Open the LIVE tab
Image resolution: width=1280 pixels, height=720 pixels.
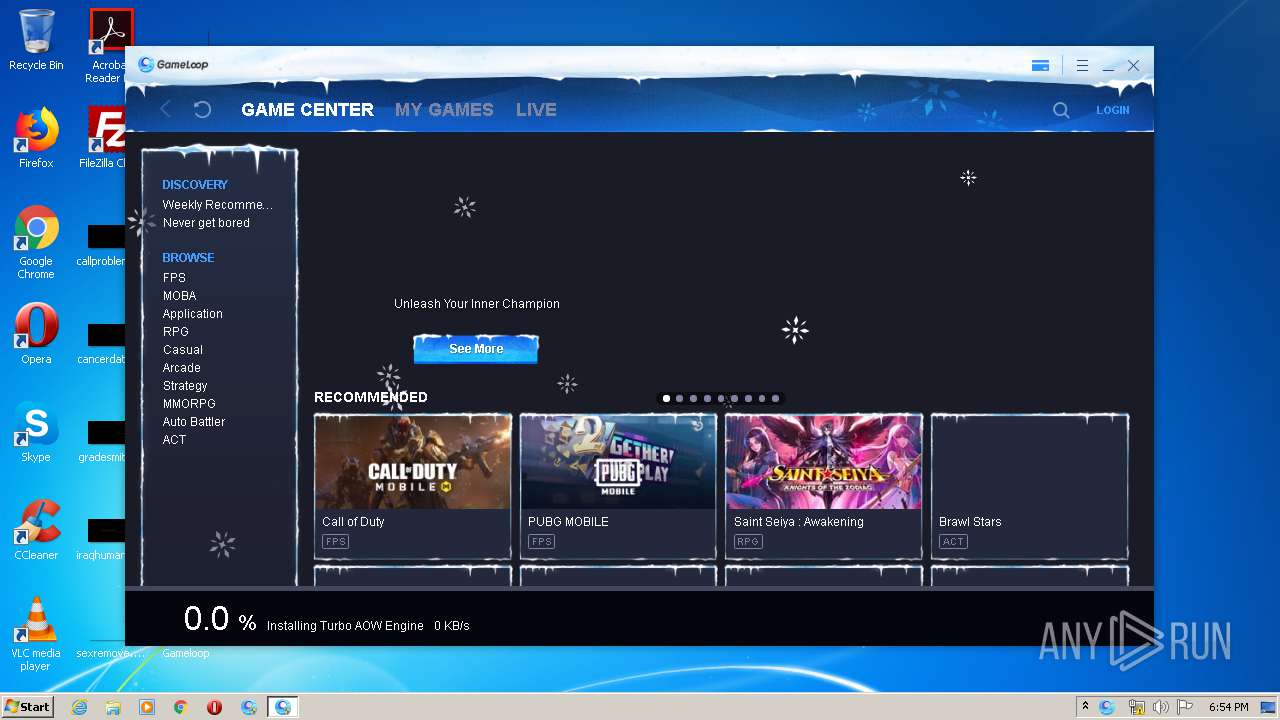536,110
